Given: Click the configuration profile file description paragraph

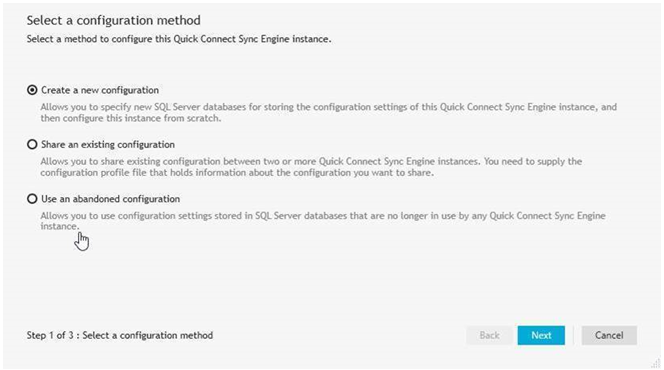Looking at the screenshot, I should (x=311, y=167).
